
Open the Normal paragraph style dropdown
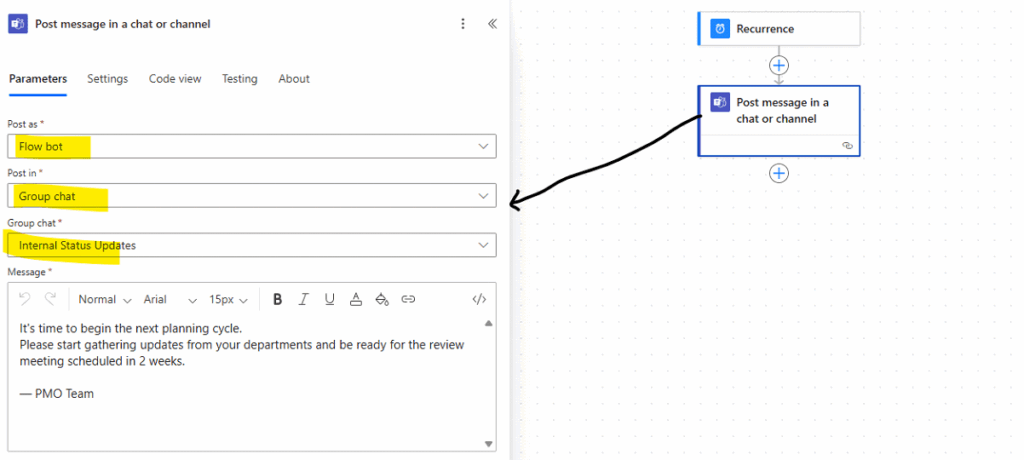(x=104, y=299)
